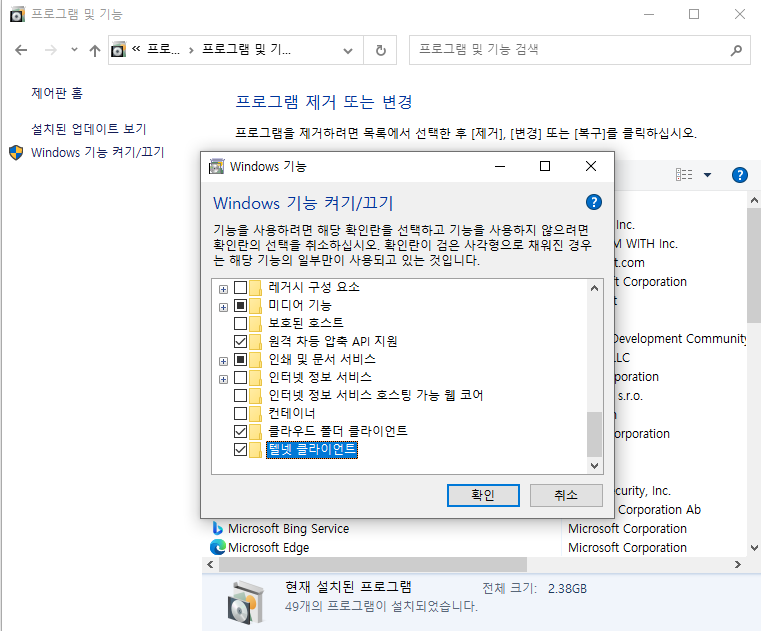Check the 인터넷 정보 서비스 checkbox
The height and width of the screenshot is (631, 761).
point(240,377)
